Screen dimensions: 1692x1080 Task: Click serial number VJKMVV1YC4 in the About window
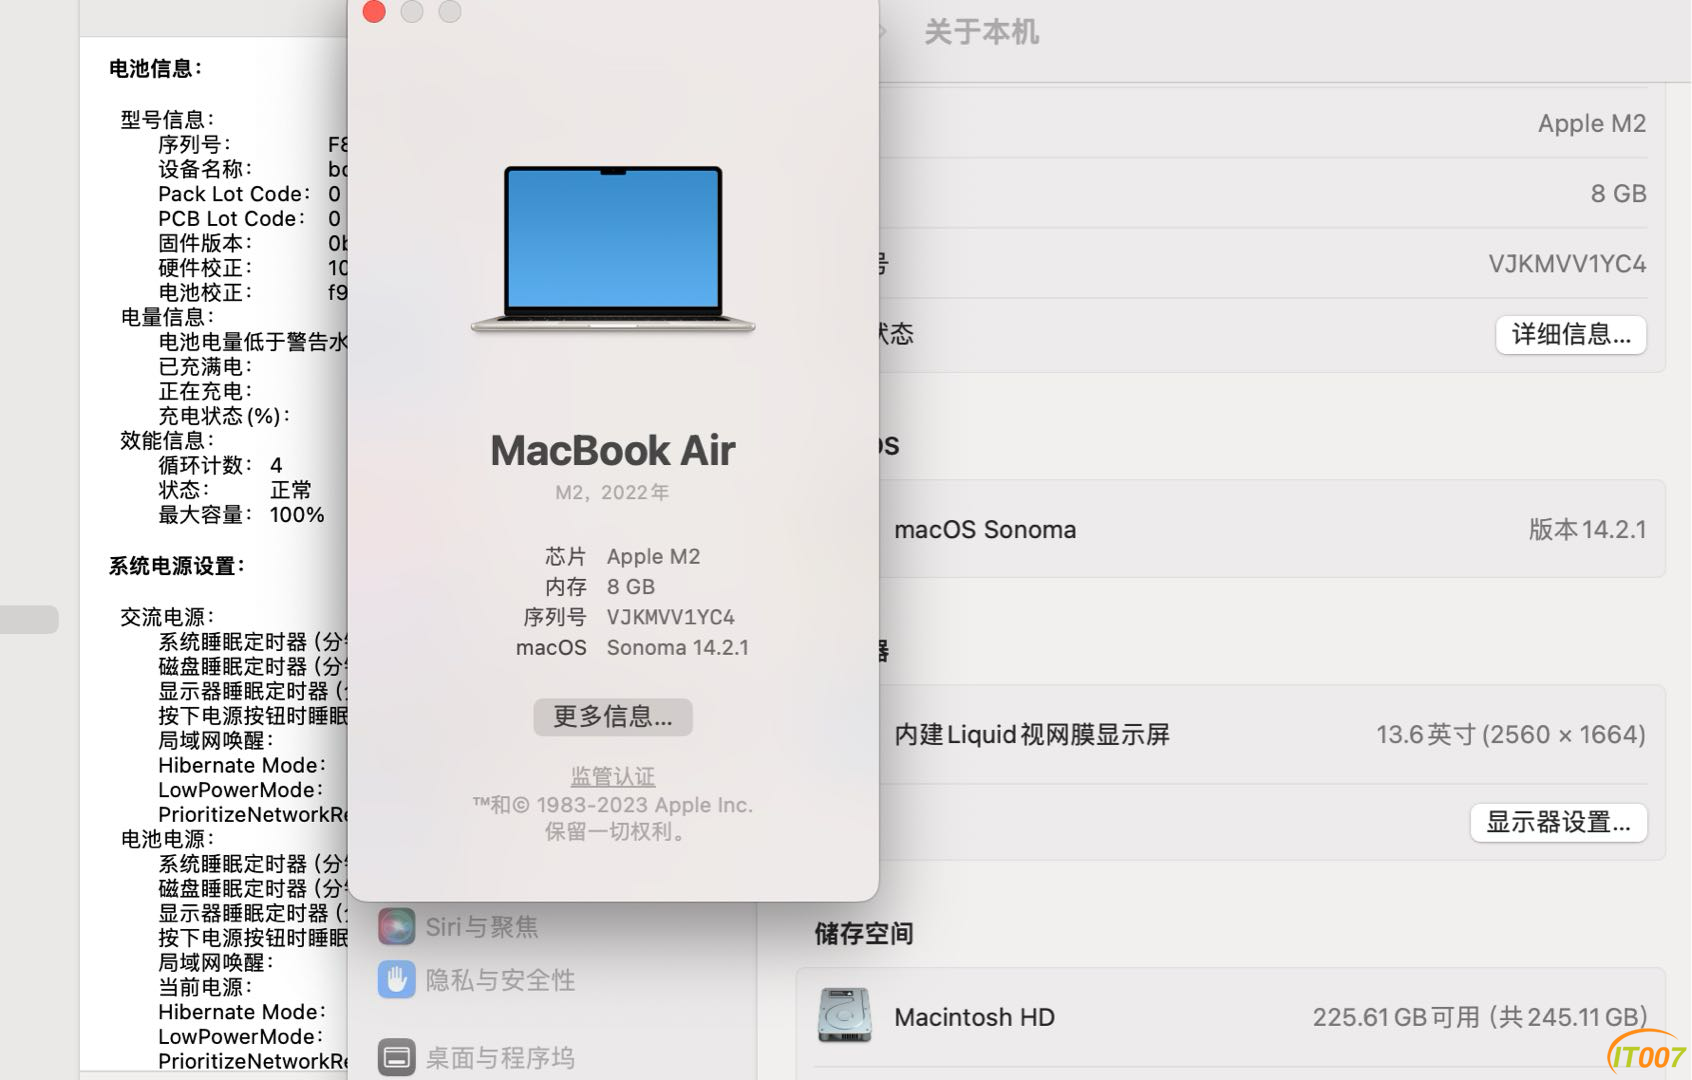click(670, 617)
